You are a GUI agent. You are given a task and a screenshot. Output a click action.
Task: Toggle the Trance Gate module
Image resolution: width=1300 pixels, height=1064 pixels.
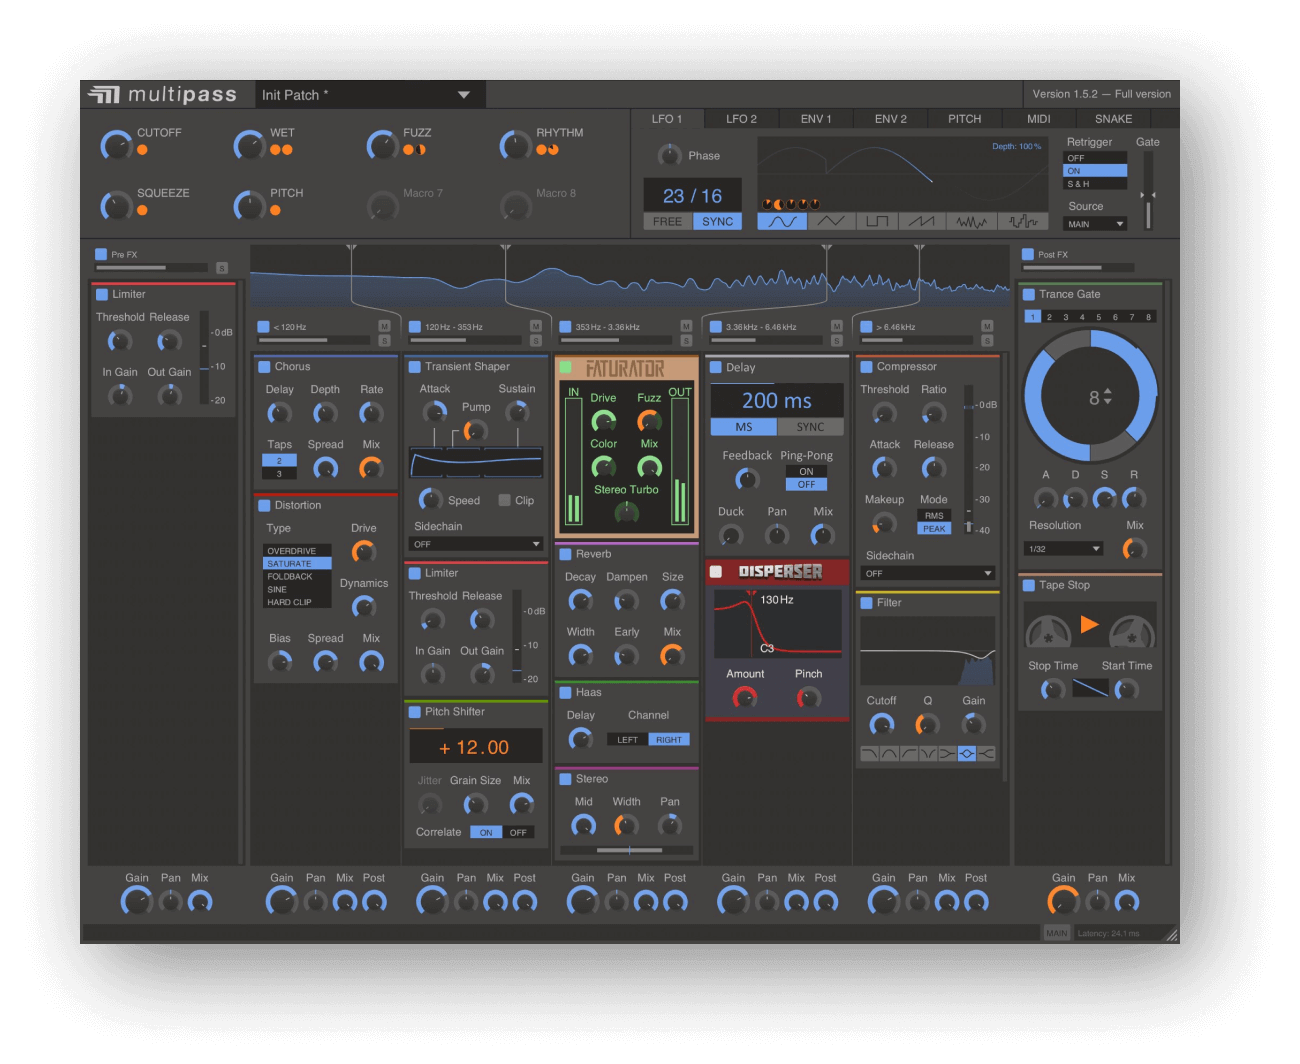pos(1029,295)
